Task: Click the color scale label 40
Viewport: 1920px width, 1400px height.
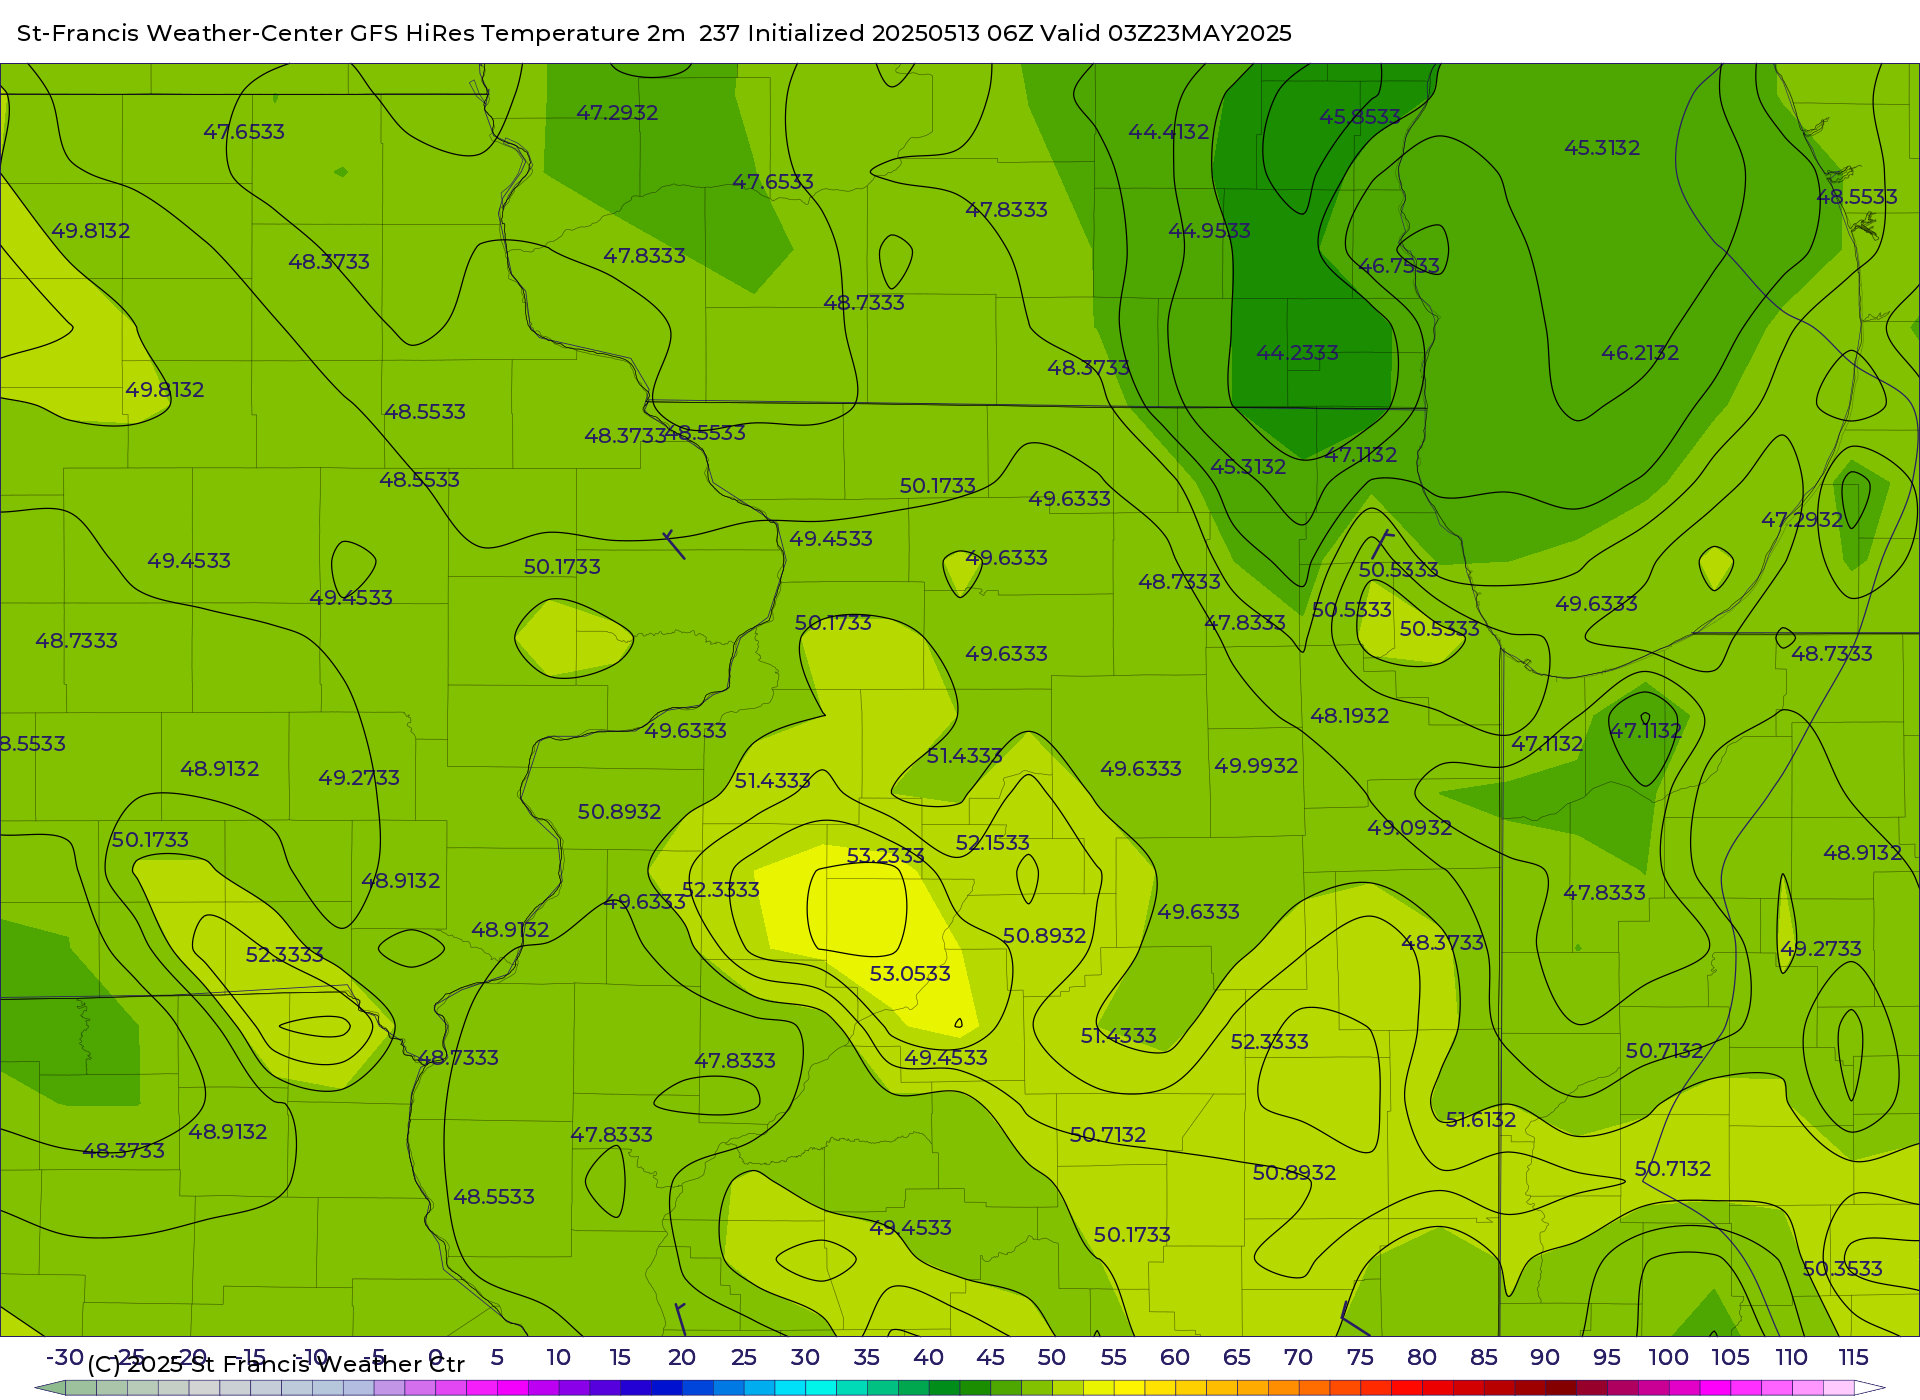Action: tap(928, 1358)
